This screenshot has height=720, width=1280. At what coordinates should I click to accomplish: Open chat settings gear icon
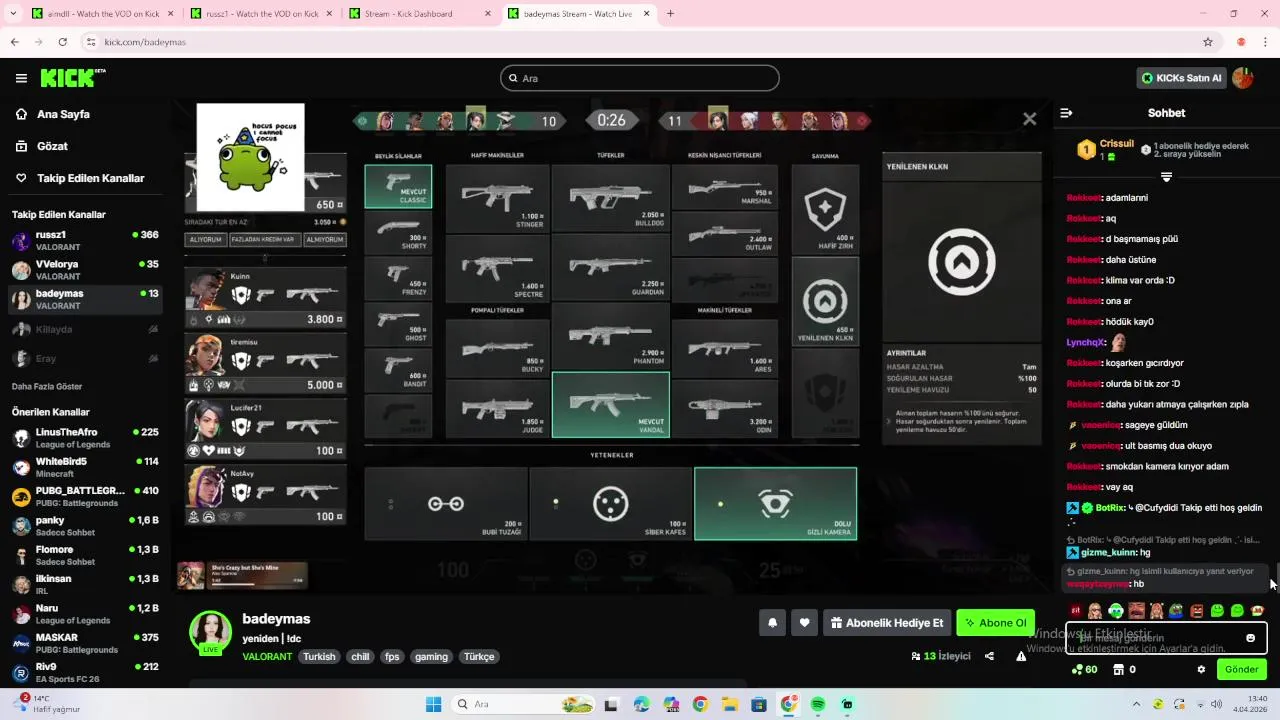point(1201,669)
